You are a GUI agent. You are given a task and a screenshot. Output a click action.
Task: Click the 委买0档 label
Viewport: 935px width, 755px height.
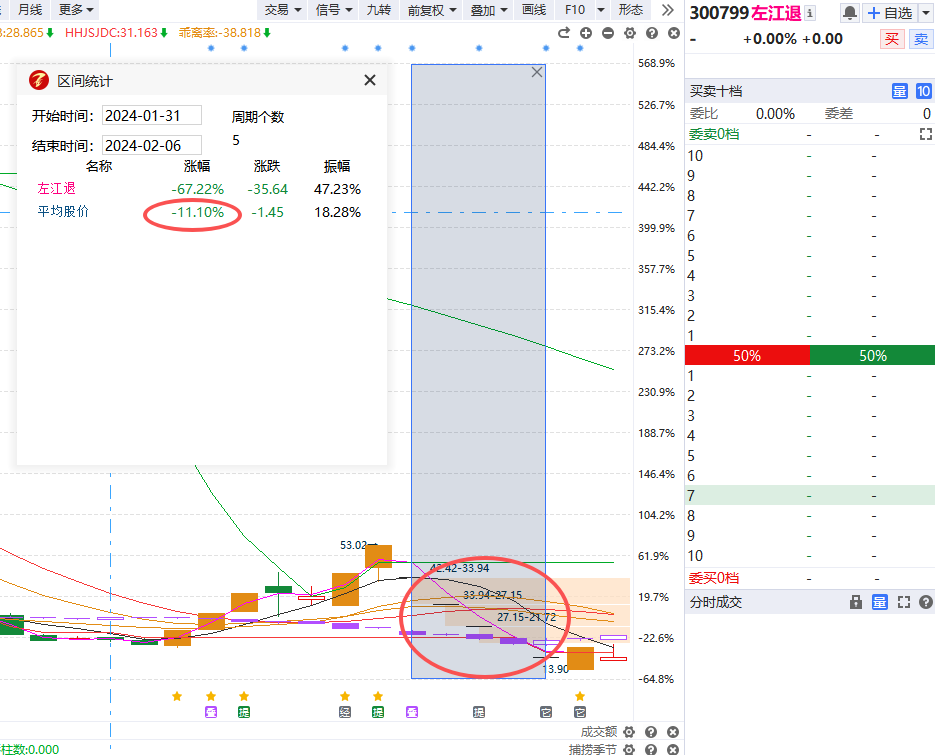pos(714,578)
